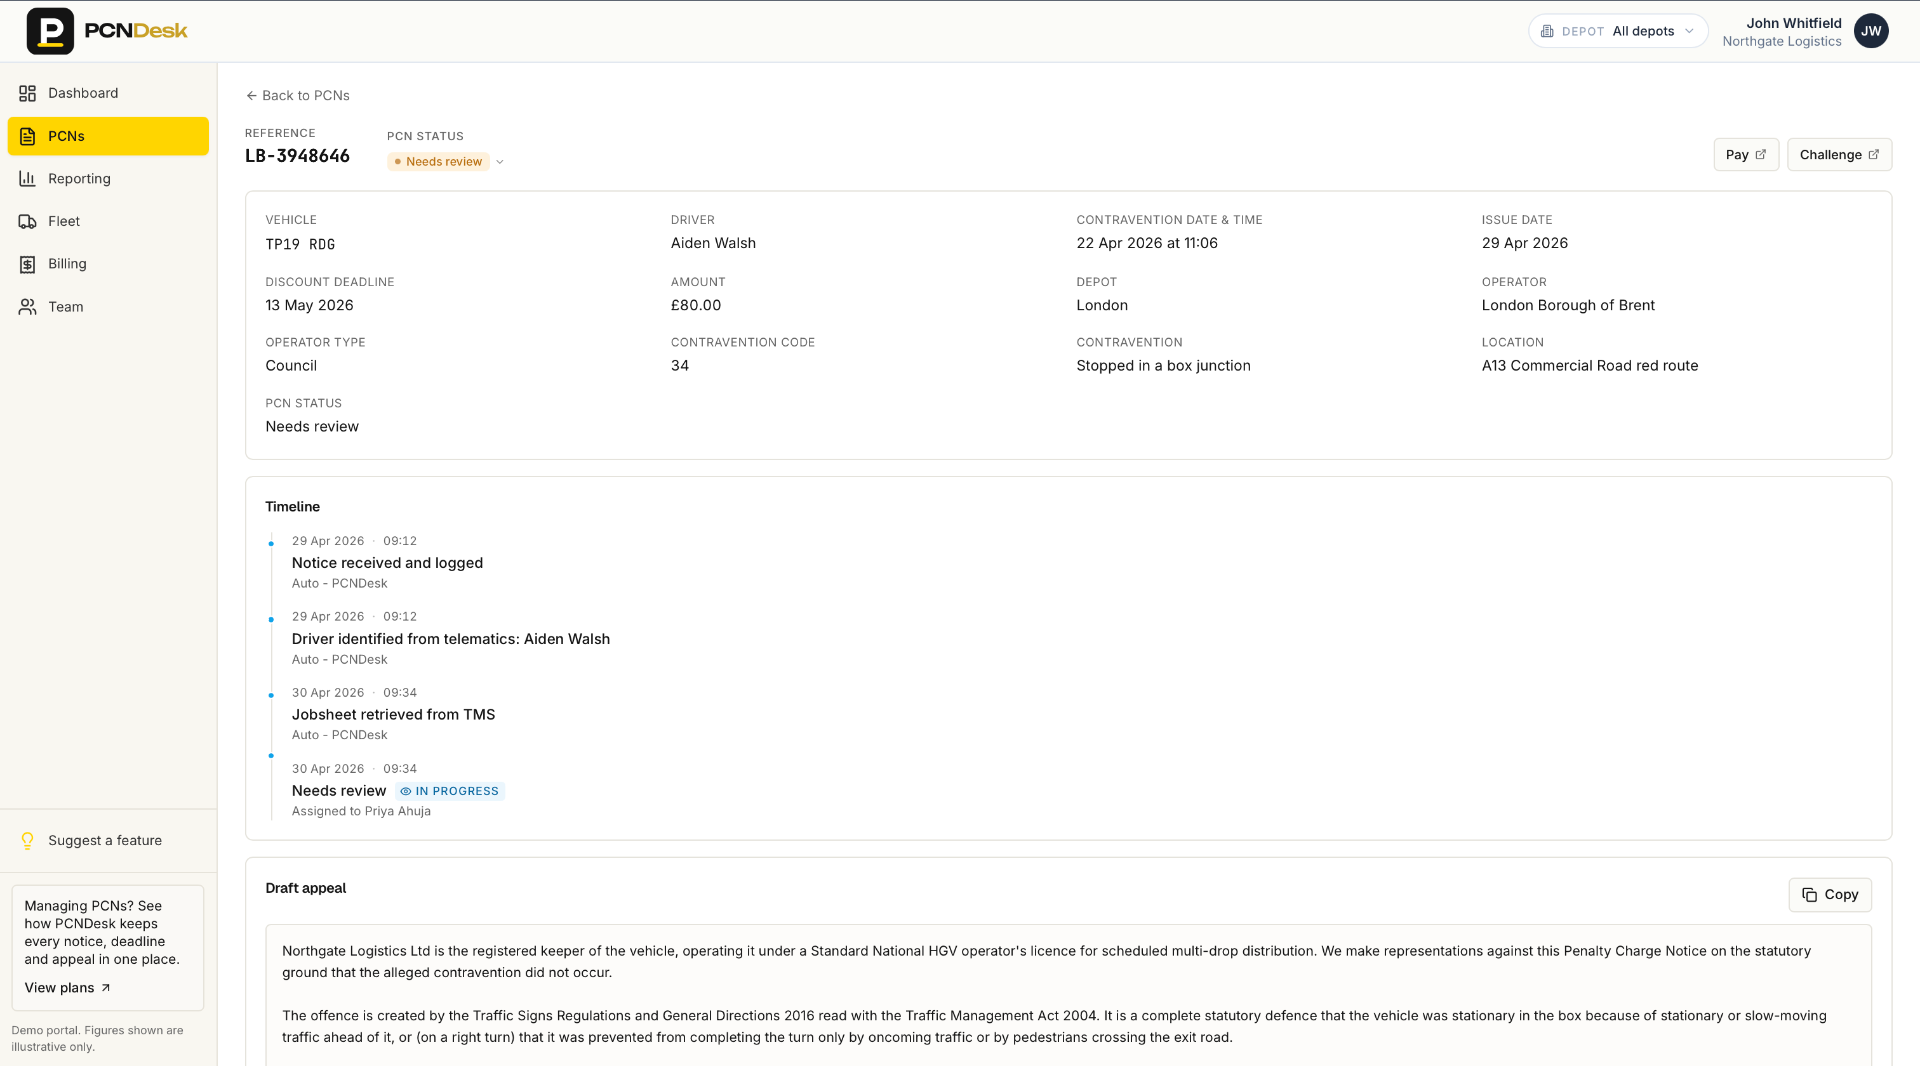Click the Team people icon
1920x1066 pixels.
27,307
